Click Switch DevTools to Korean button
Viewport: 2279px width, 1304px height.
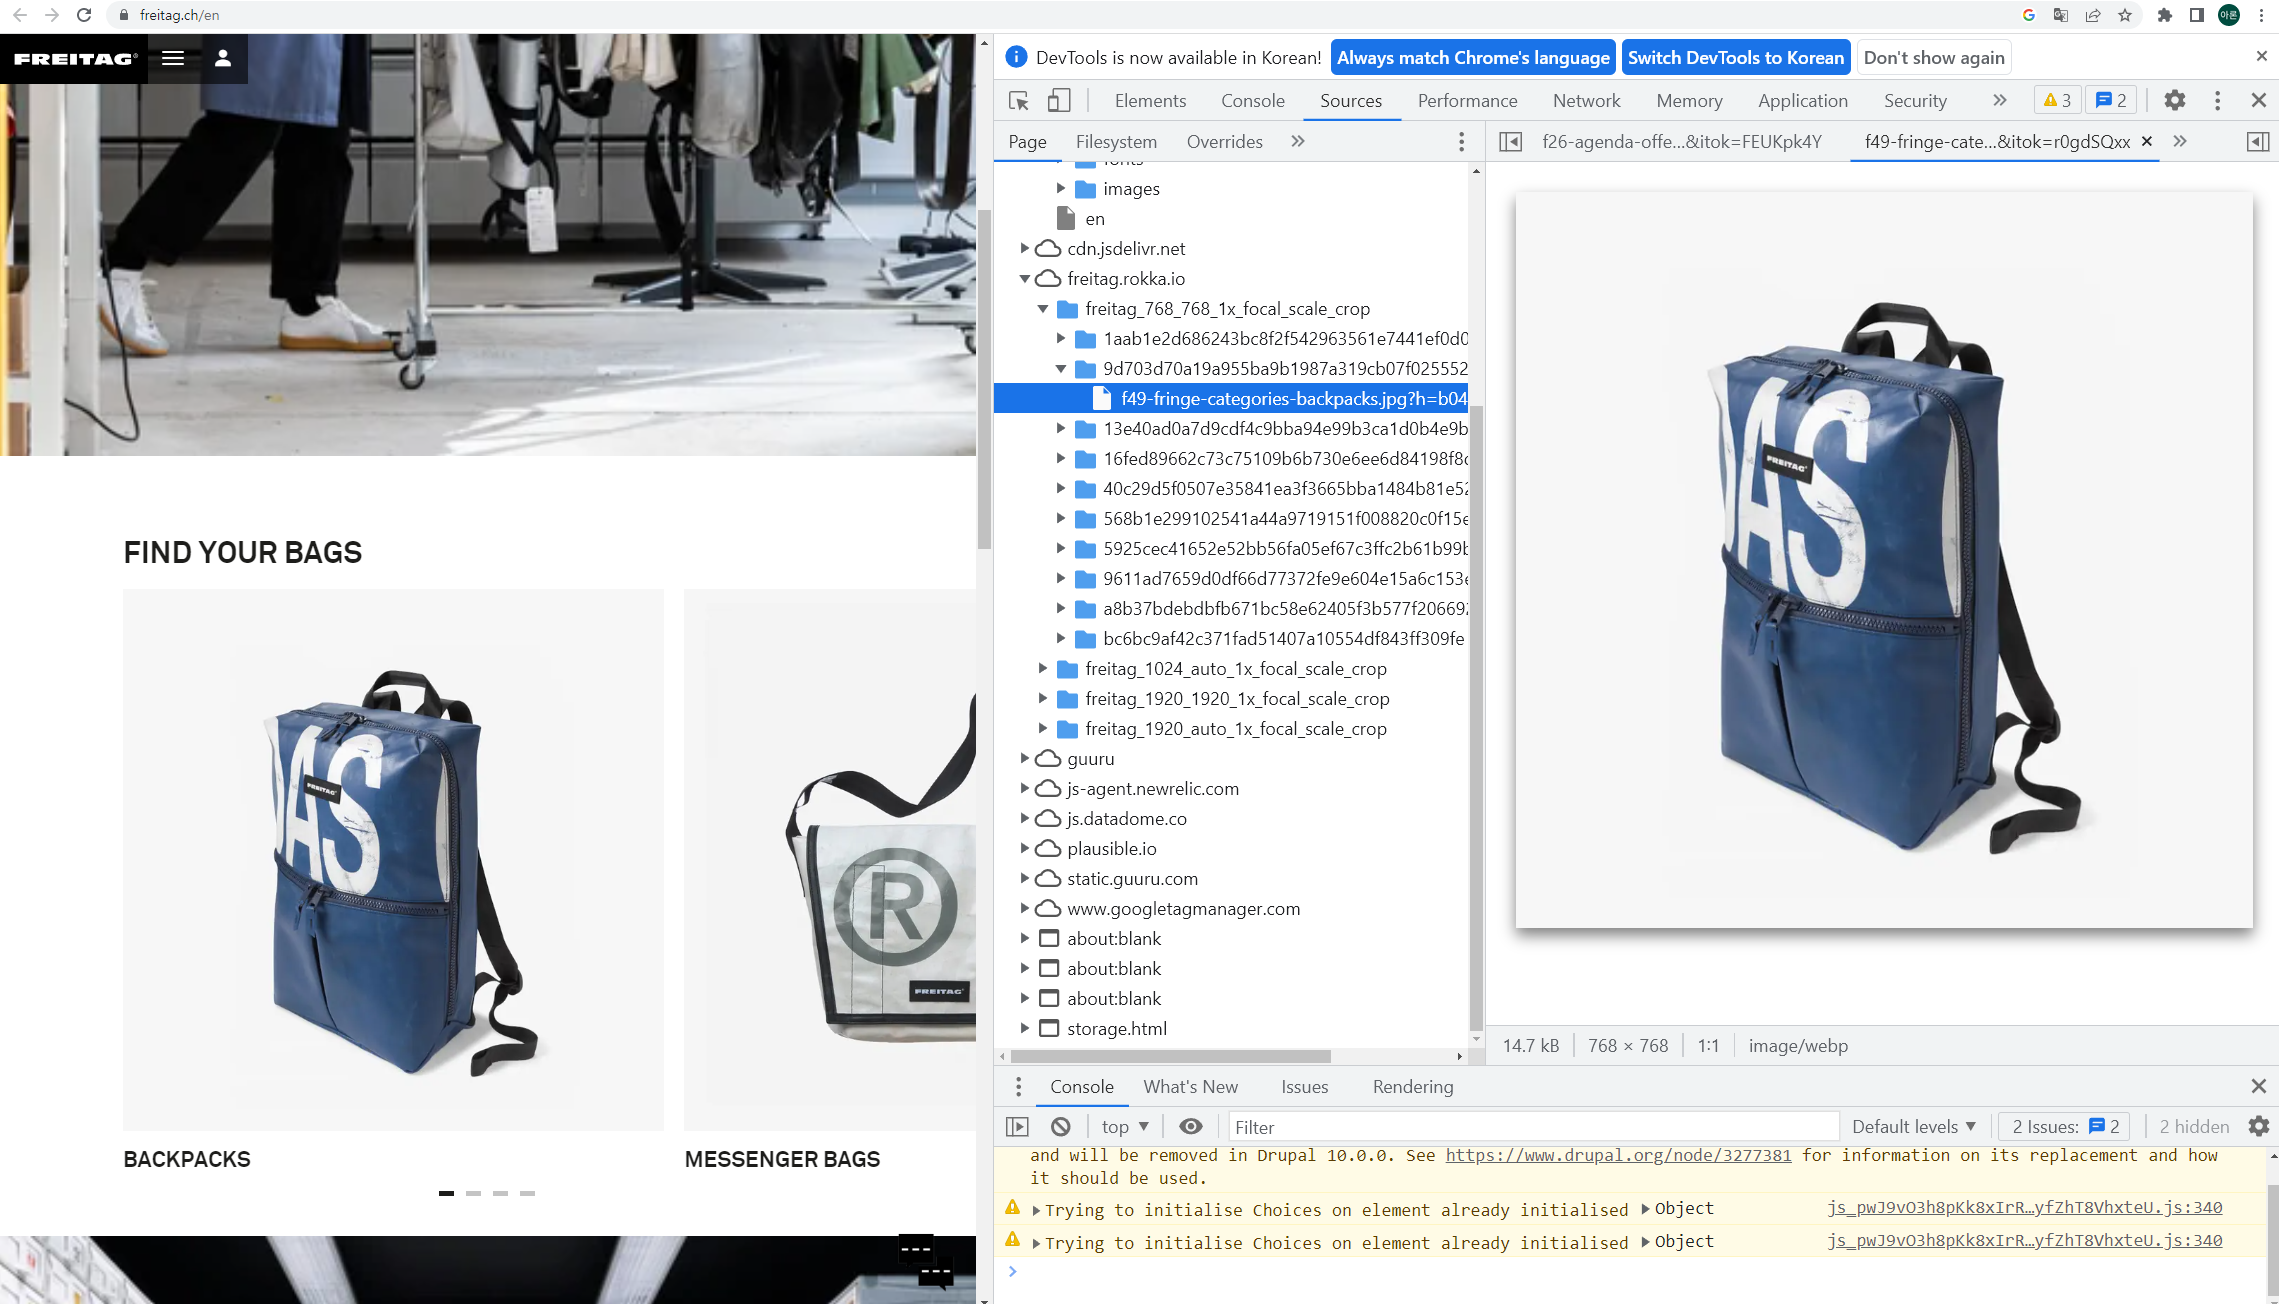[x=1735, y=58]
